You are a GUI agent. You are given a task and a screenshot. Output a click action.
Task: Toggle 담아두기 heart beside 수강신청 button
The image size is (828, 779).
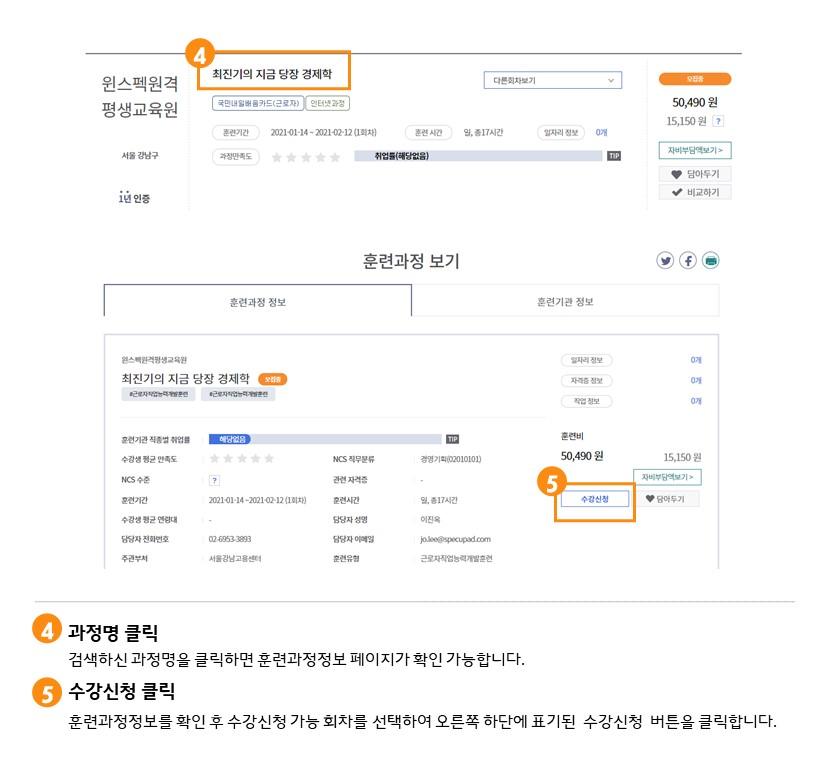pyautogui.click(x=668, y=498)
